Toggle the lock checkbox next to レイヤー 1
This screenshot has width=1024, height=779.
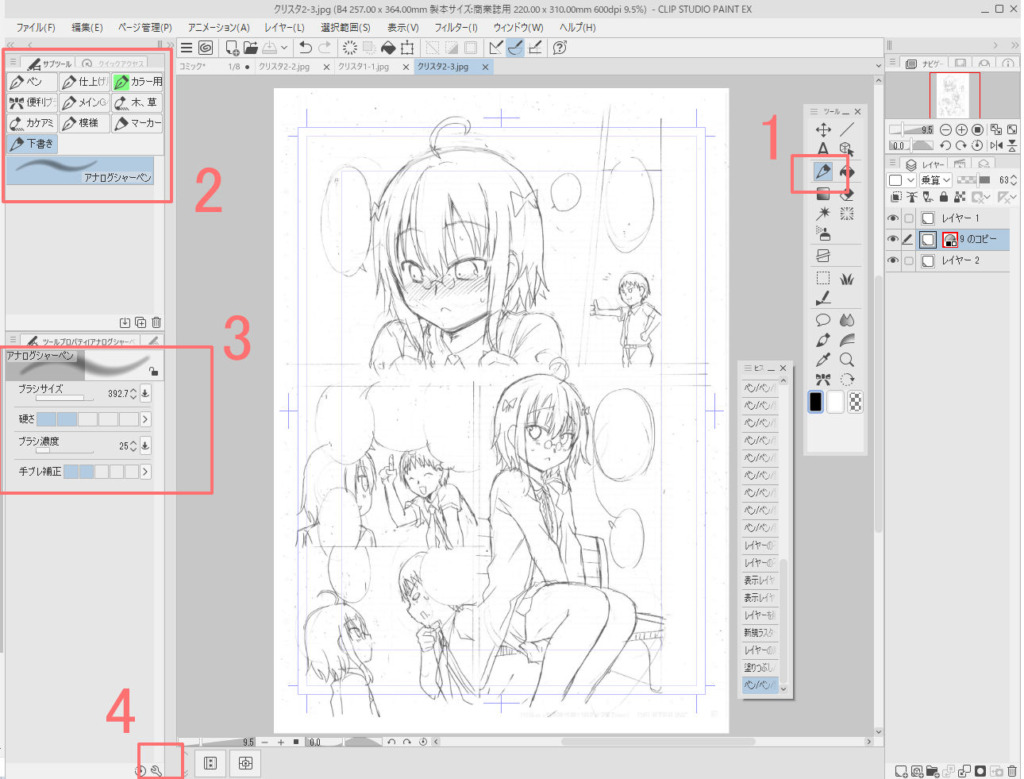coord(908,218)
